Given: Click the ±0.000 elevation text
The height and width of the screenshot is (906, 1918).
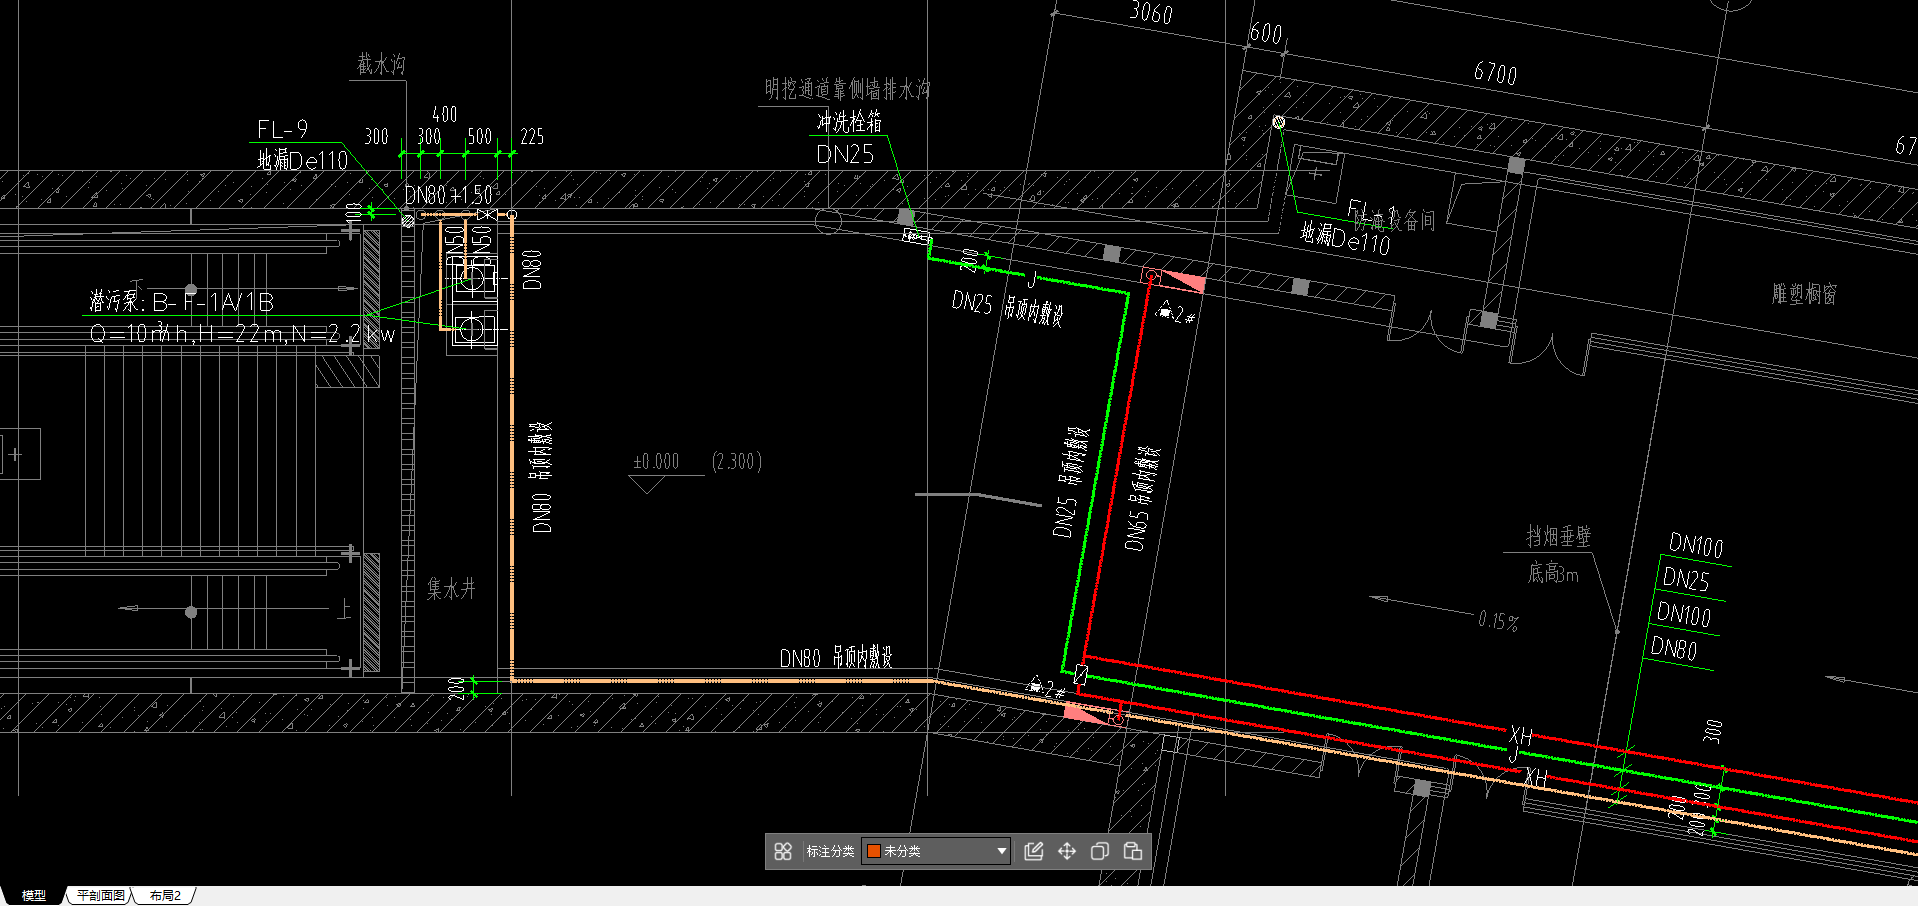Looking at the screenshot, I should click(656, 461).
